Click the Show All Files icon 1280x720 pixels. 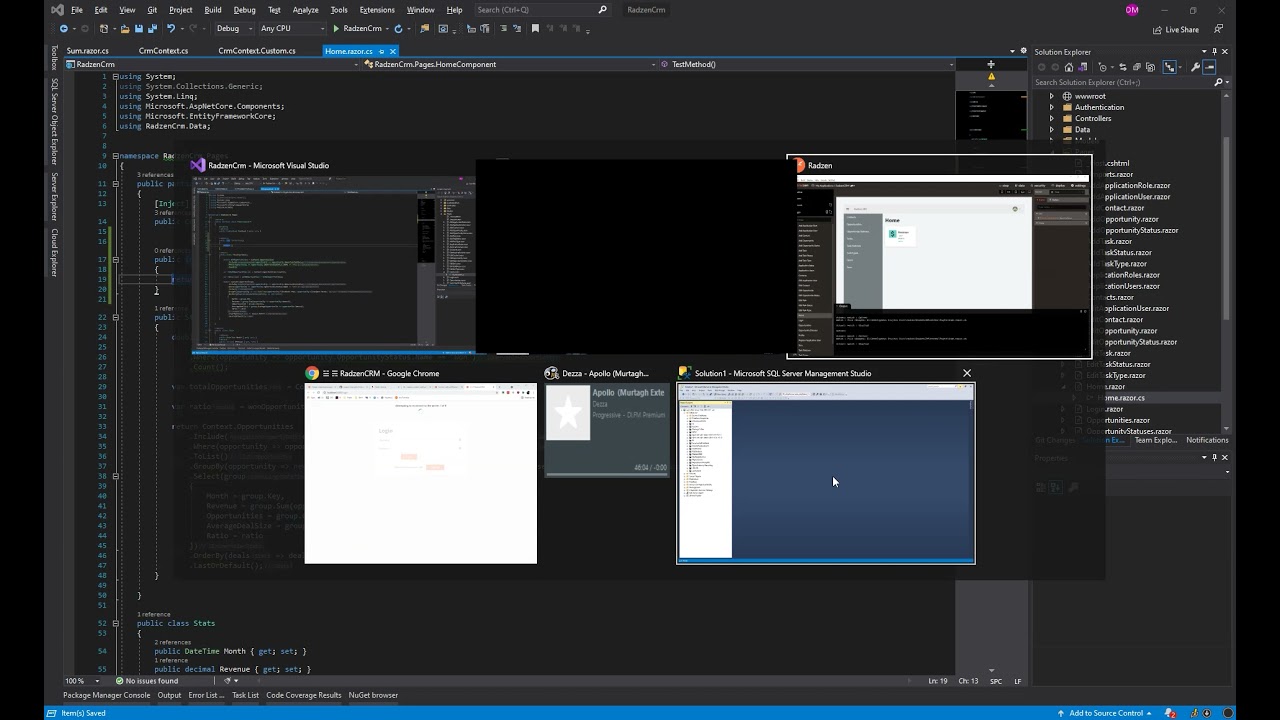[1150, 67]
